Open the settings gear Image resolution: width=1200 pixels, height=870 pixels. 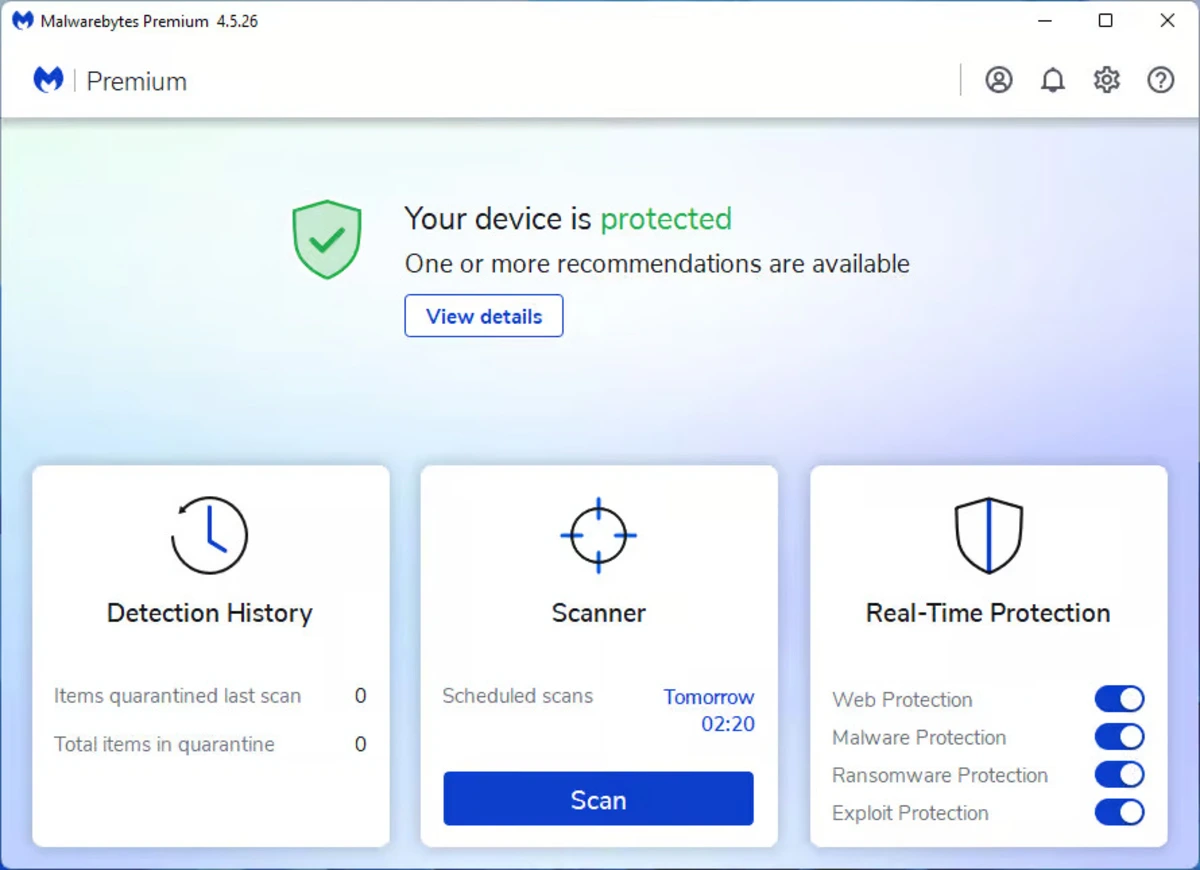tap(1107, 80)
